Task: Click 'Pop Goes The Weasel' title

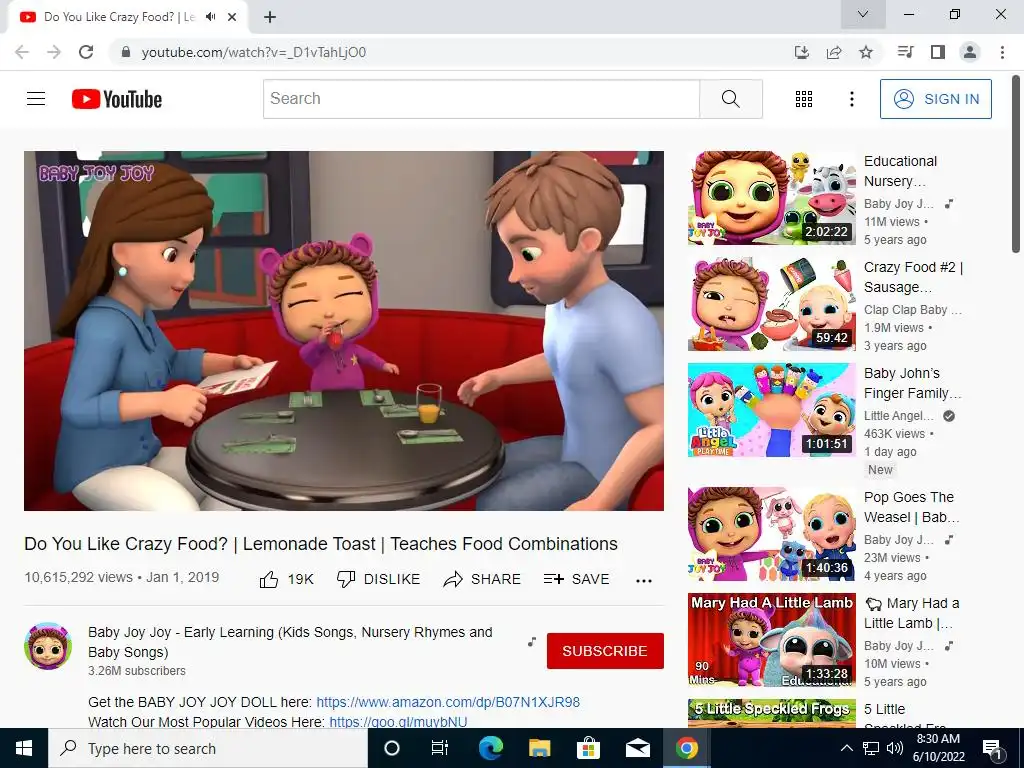Action: pos(911,507)
